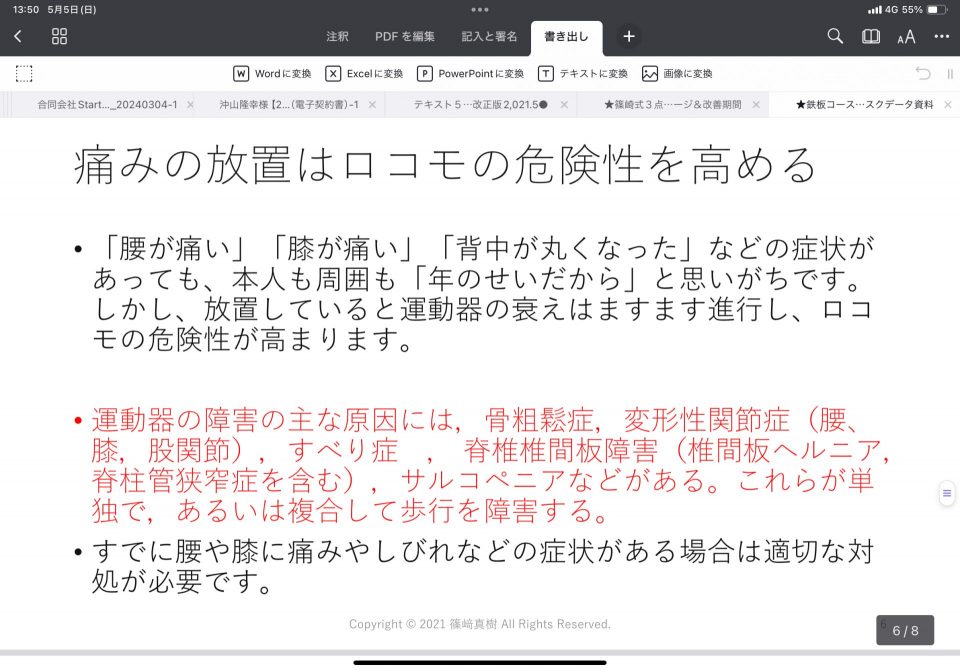Close the 合同会社 Start..._20240304-1 tab
960x671 pixels.
190,105
